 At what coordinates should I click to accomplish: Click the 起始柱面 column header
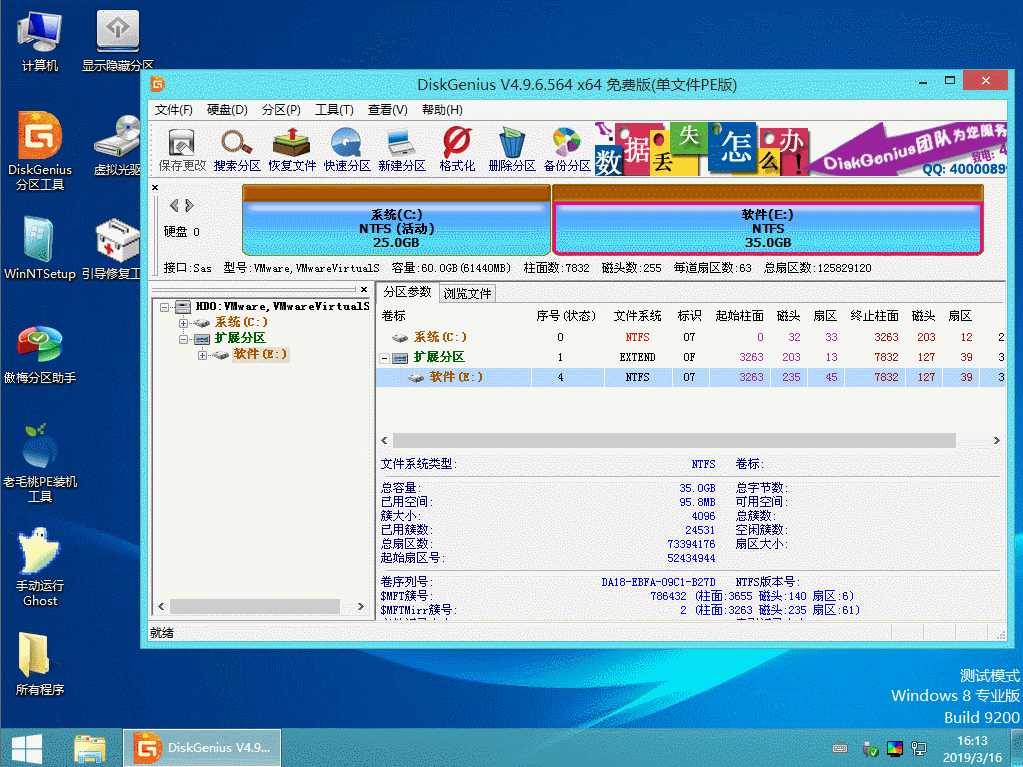click(739, 316)
